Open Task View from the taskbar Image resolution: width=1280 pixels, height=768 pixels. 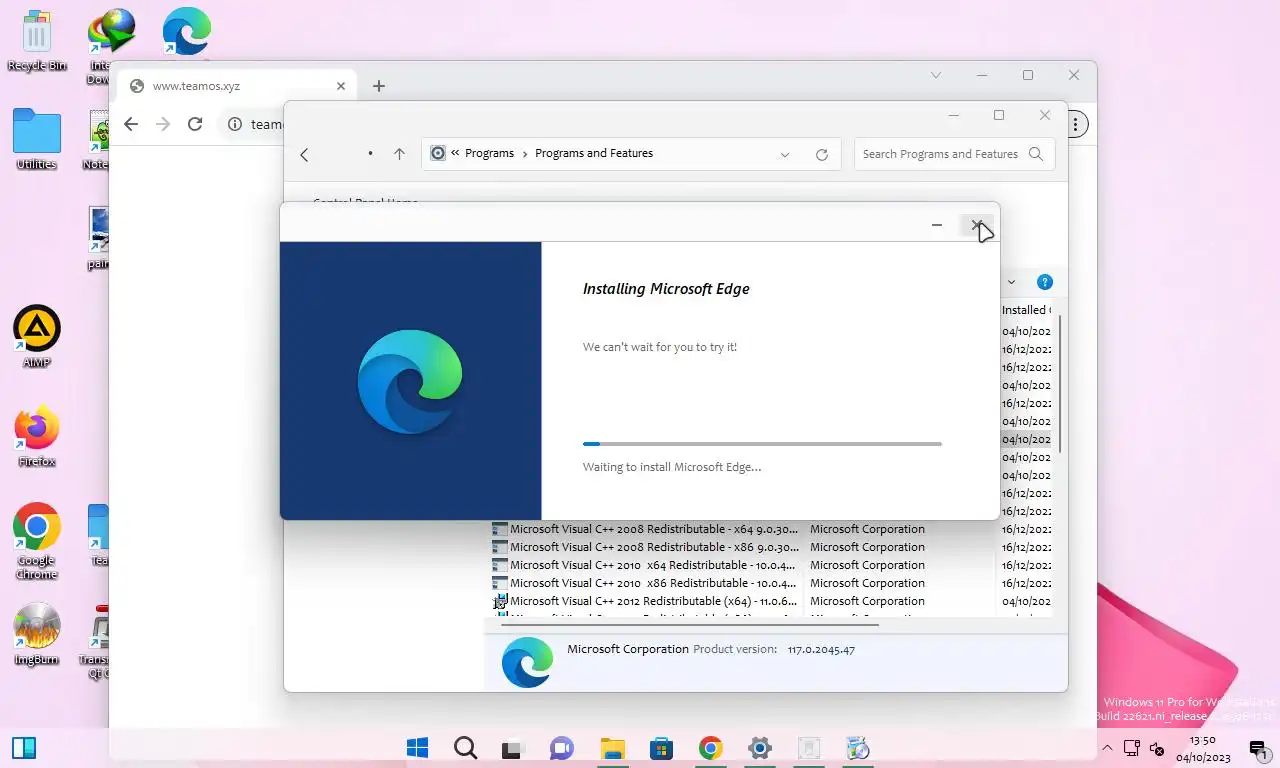[x=513, y=748]
